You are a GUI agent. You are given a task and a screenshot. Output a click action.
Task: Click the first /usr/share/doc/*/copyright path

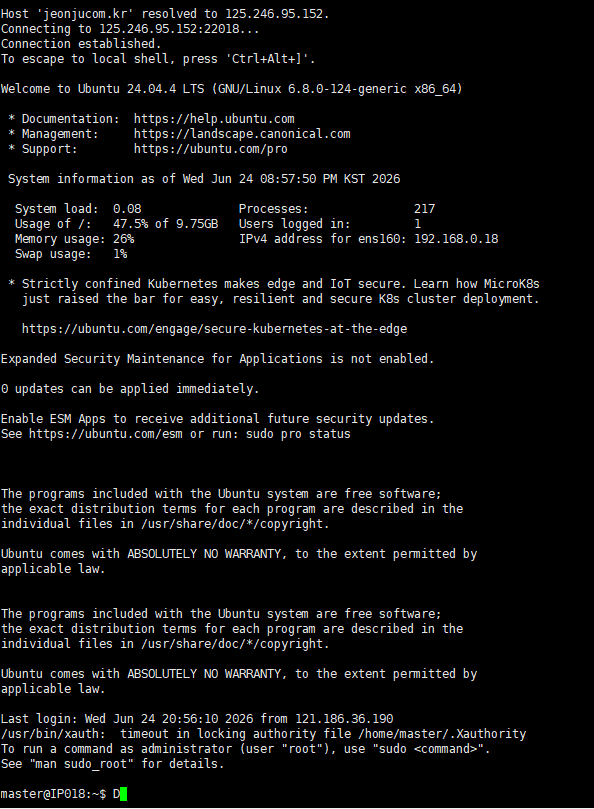(235, 524)
